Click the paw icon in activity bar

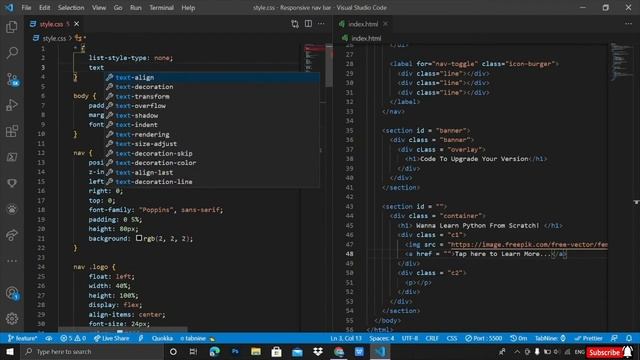(x=12, y=209)
